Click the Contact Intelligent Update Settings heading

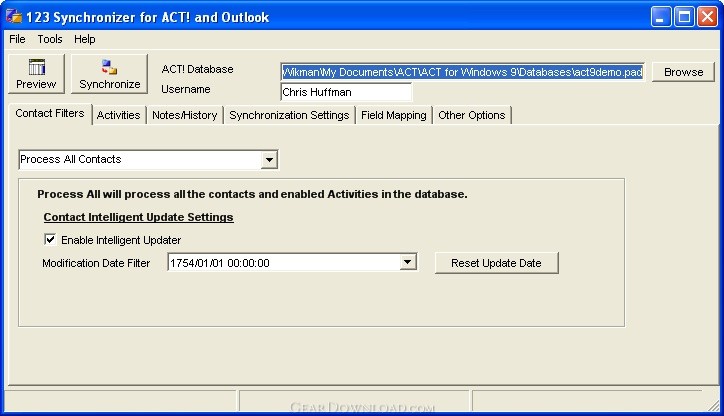(139, 217)
